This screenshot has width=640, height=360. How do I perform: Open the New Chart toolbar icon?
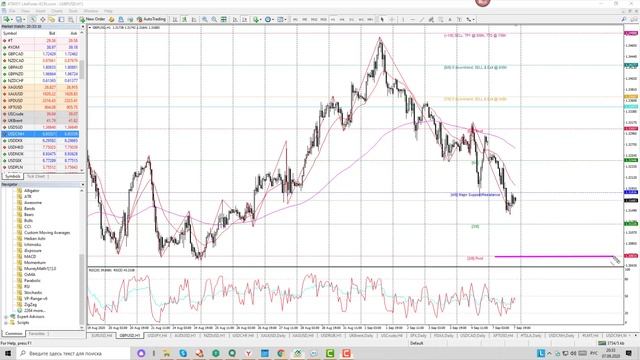(x=7, y=19)
